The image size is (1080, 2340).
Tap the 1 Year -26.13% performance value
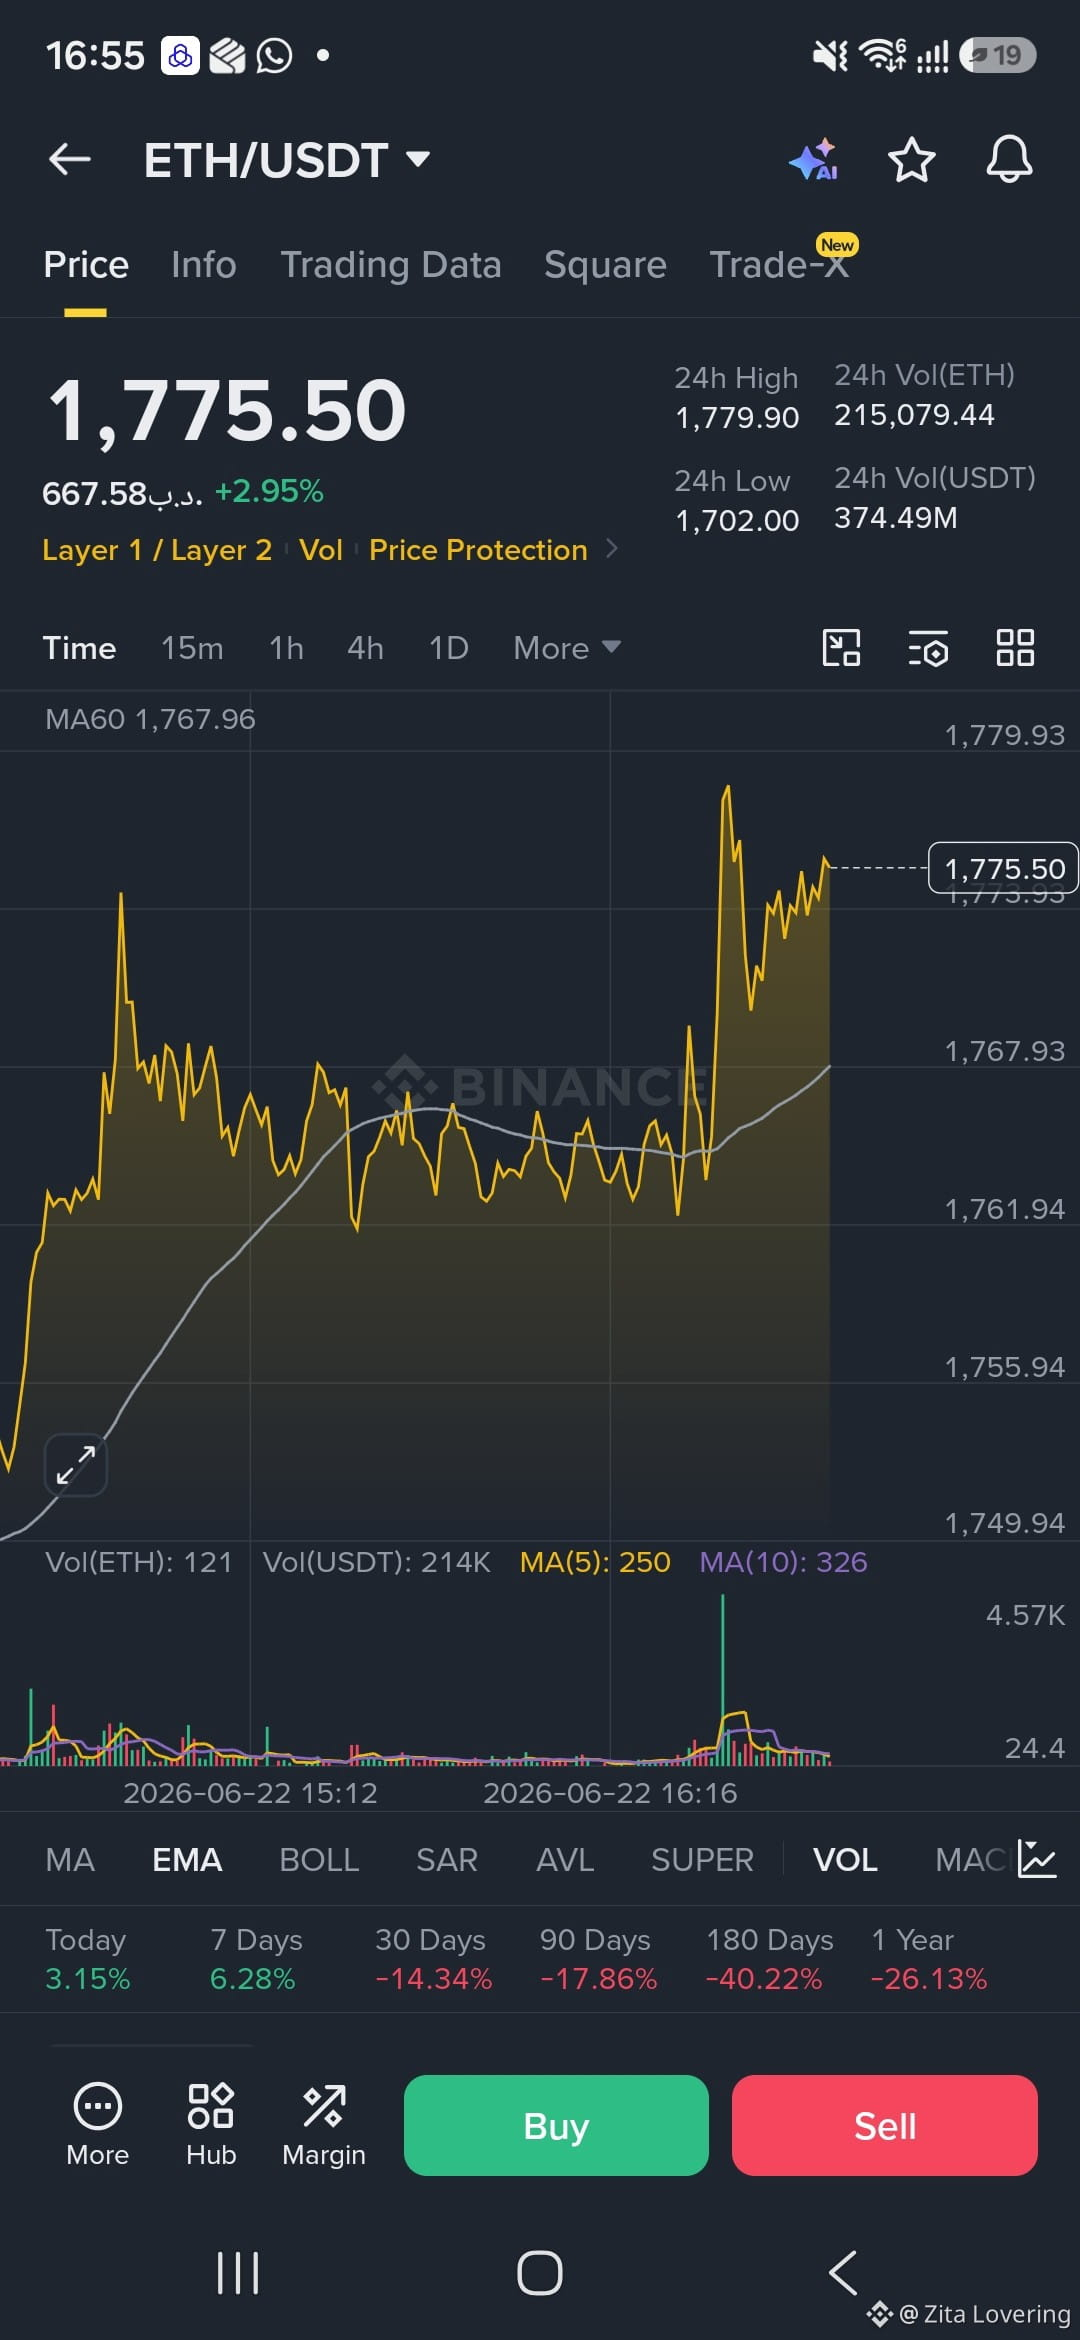point(929,1979)
